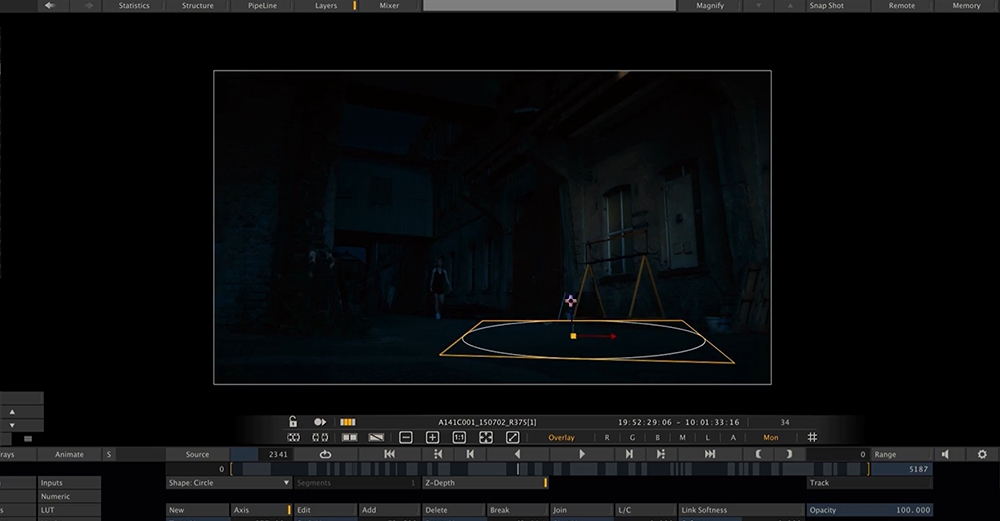Click the down arrow in the left panel
1000x521 pixels.
[11, 425]
